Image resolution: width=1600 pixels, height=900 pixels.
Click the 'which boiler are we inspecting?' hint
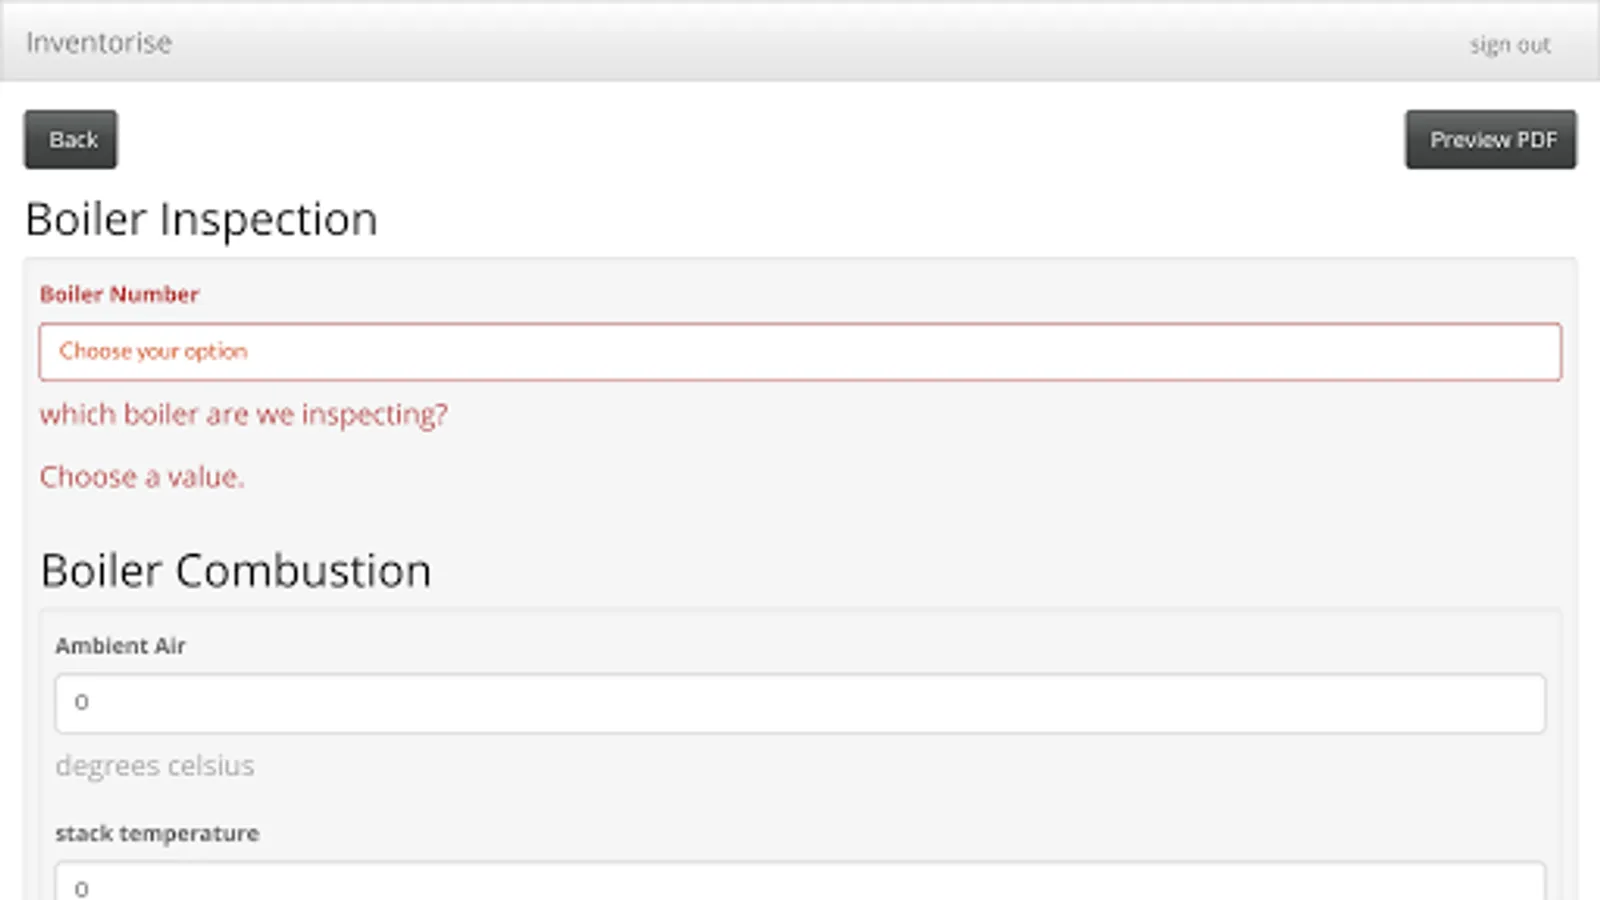pos(243,415)
